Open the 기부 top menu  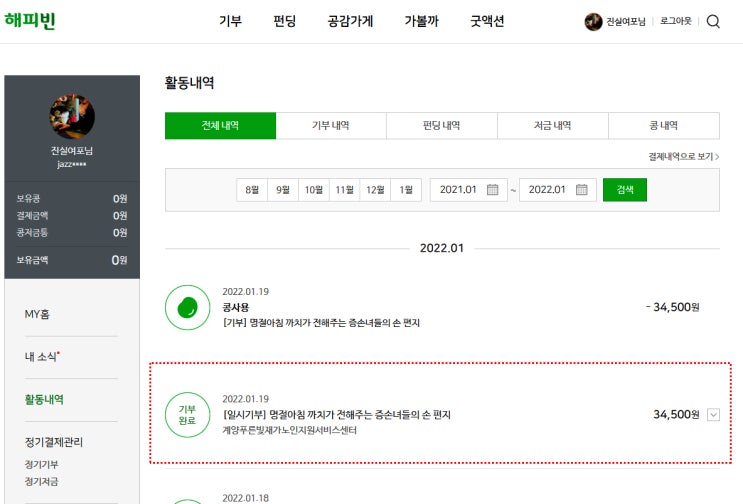(231, 21)
